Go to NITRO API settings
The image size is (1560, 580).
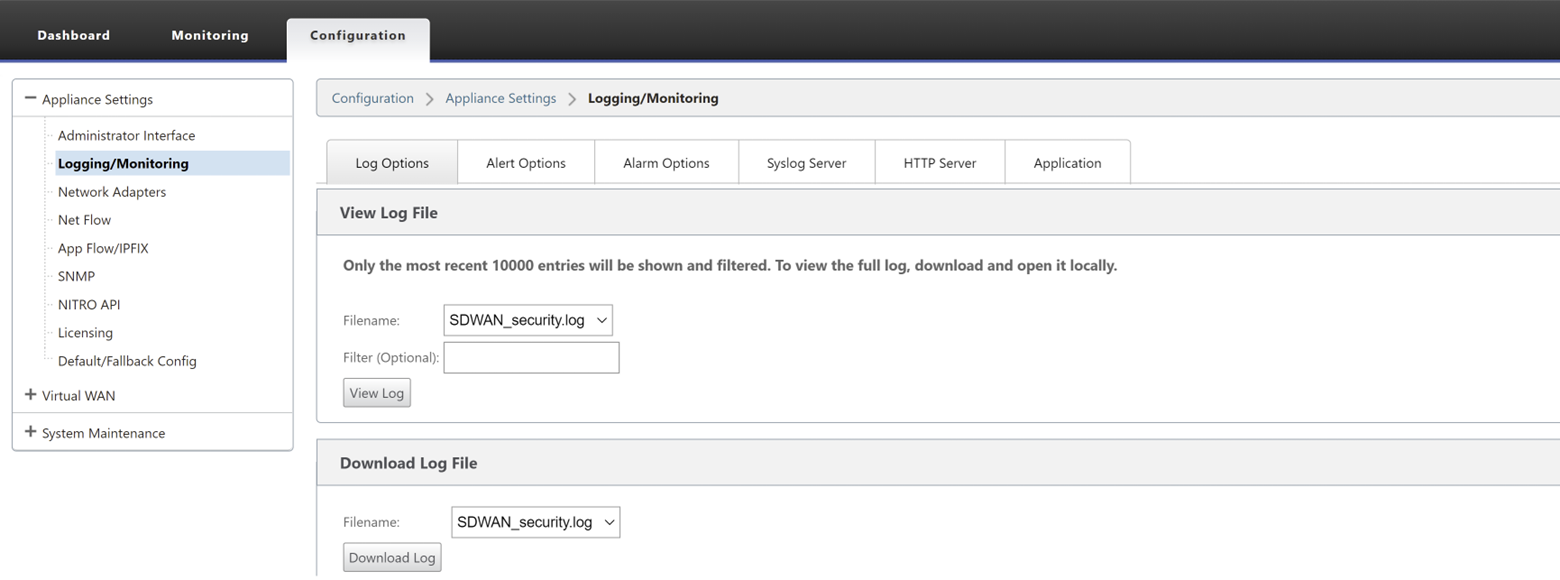[x=89, y=304]
